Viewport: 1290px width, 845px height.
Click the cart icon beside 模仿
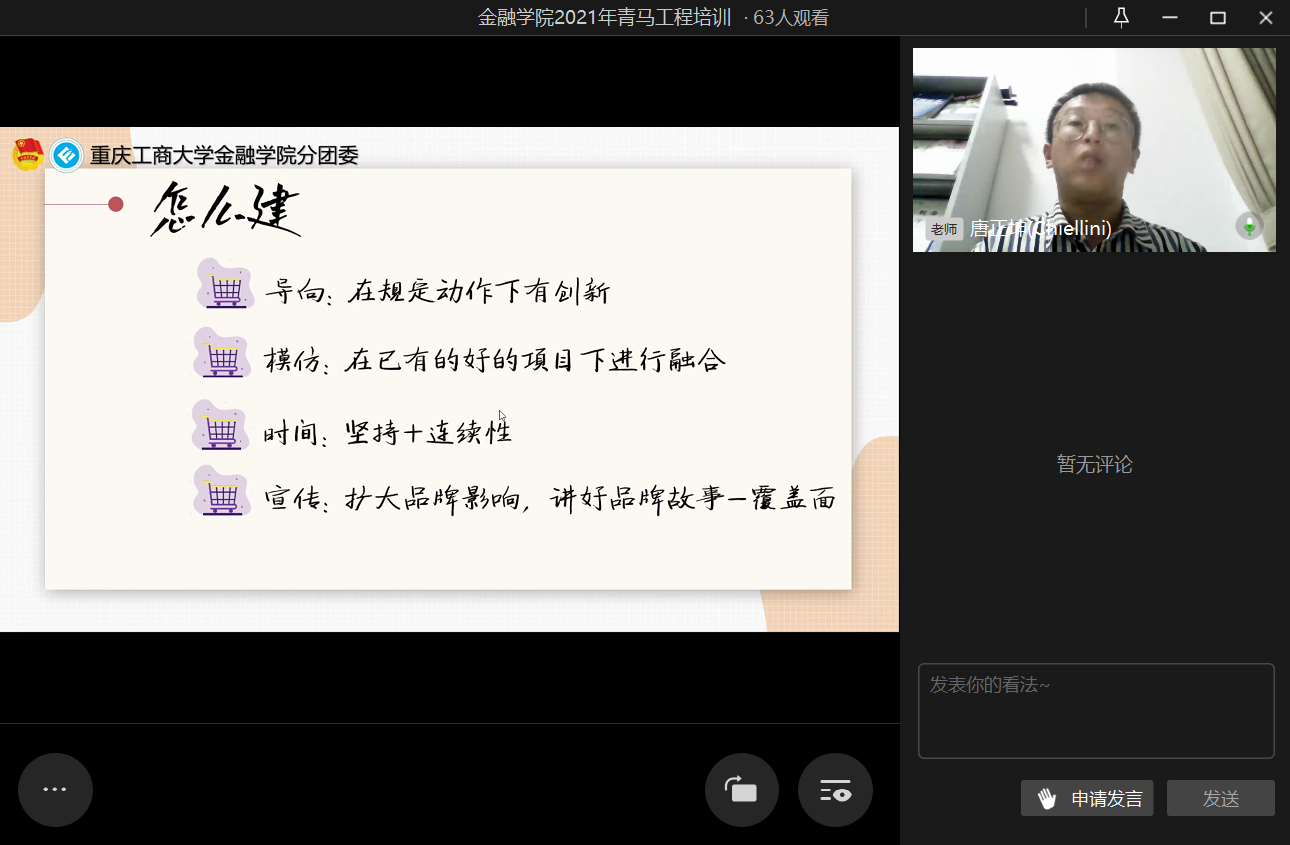[x=222, y=355]
